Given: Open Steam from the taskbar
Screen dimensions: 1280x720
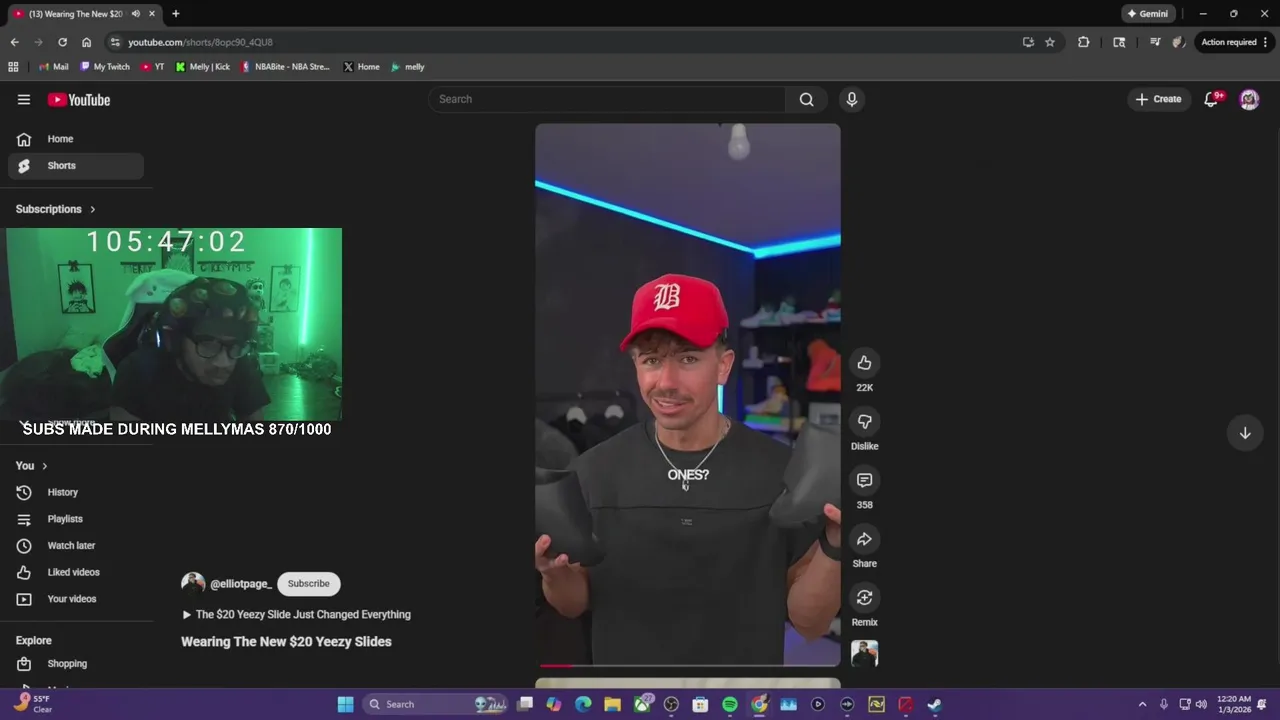Looking at the screenshot, I should pos(934,704).
